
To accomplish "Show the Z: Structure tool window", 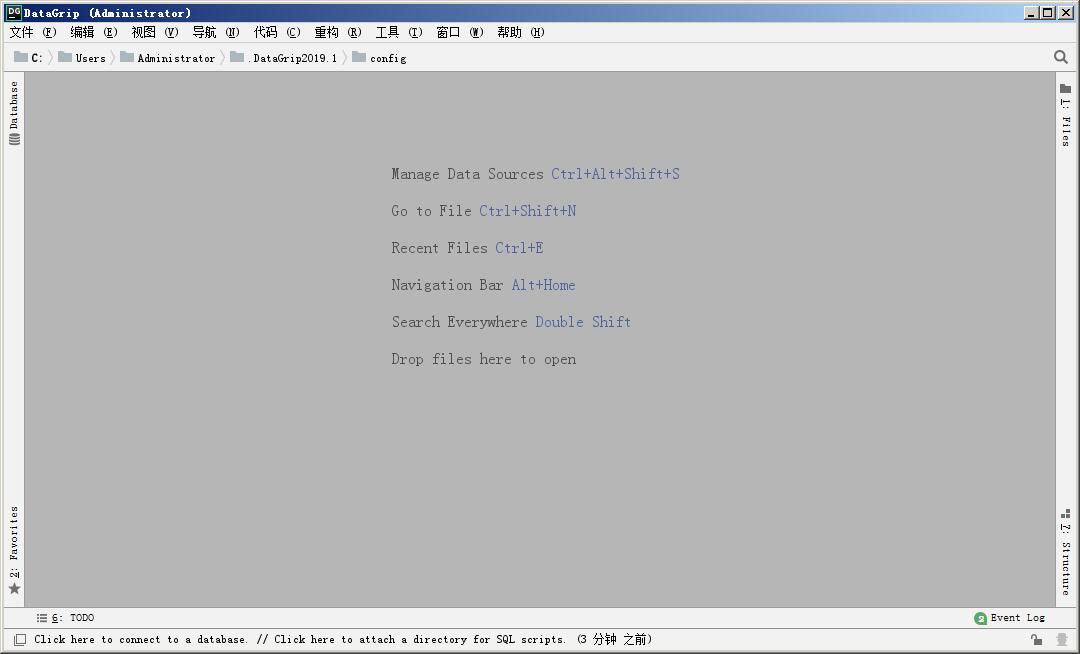I will (1066, 552).
